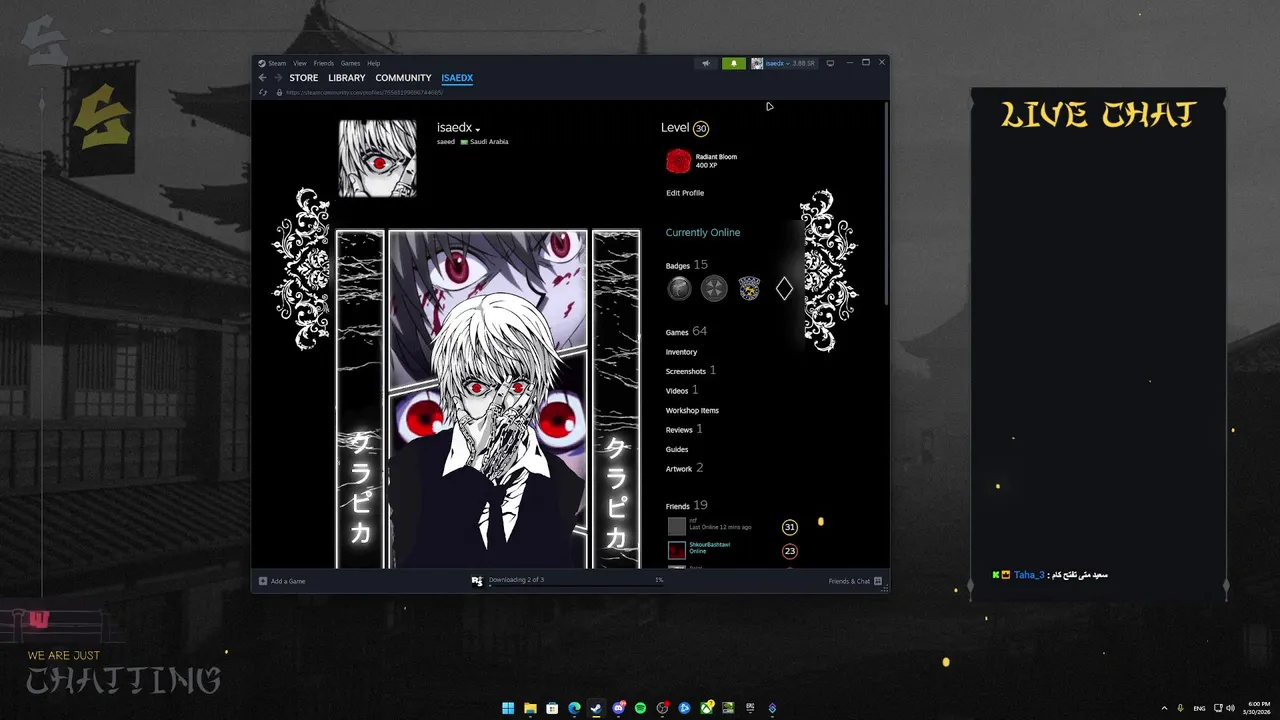The height and width of the screenshot is (720, 1280).
Task: Click the Add a Game plus icon
Action: (263, 581)
